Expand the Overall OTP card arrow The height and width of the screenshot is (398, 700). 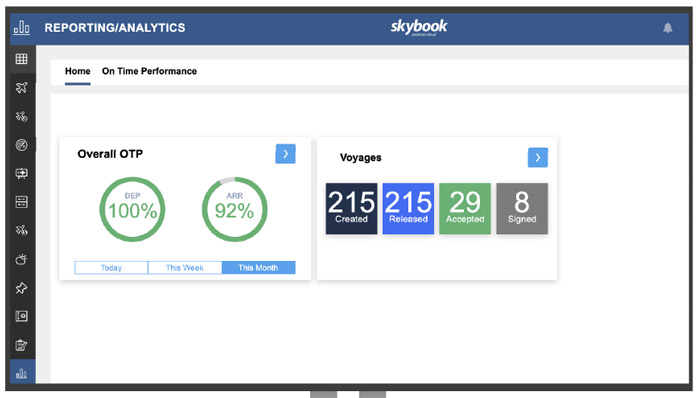click(286, 154)
